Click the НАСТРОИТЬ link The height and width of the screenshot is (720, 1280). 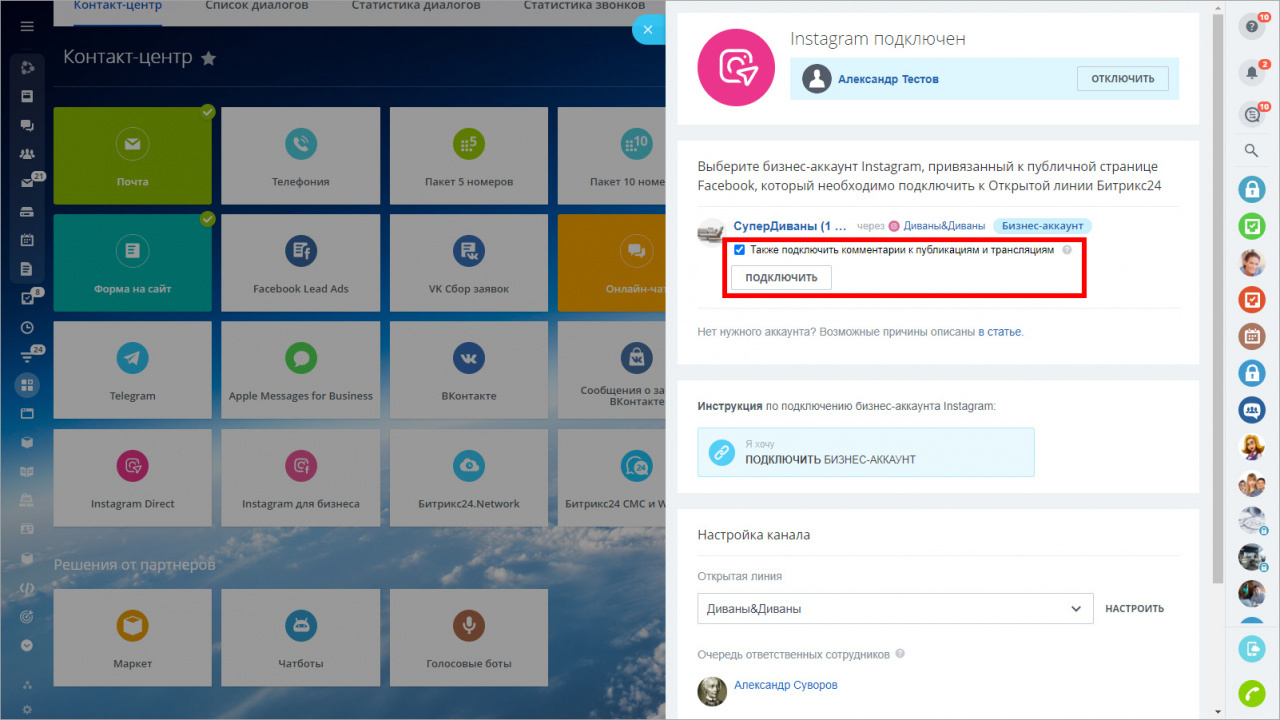coord(1134,608)
